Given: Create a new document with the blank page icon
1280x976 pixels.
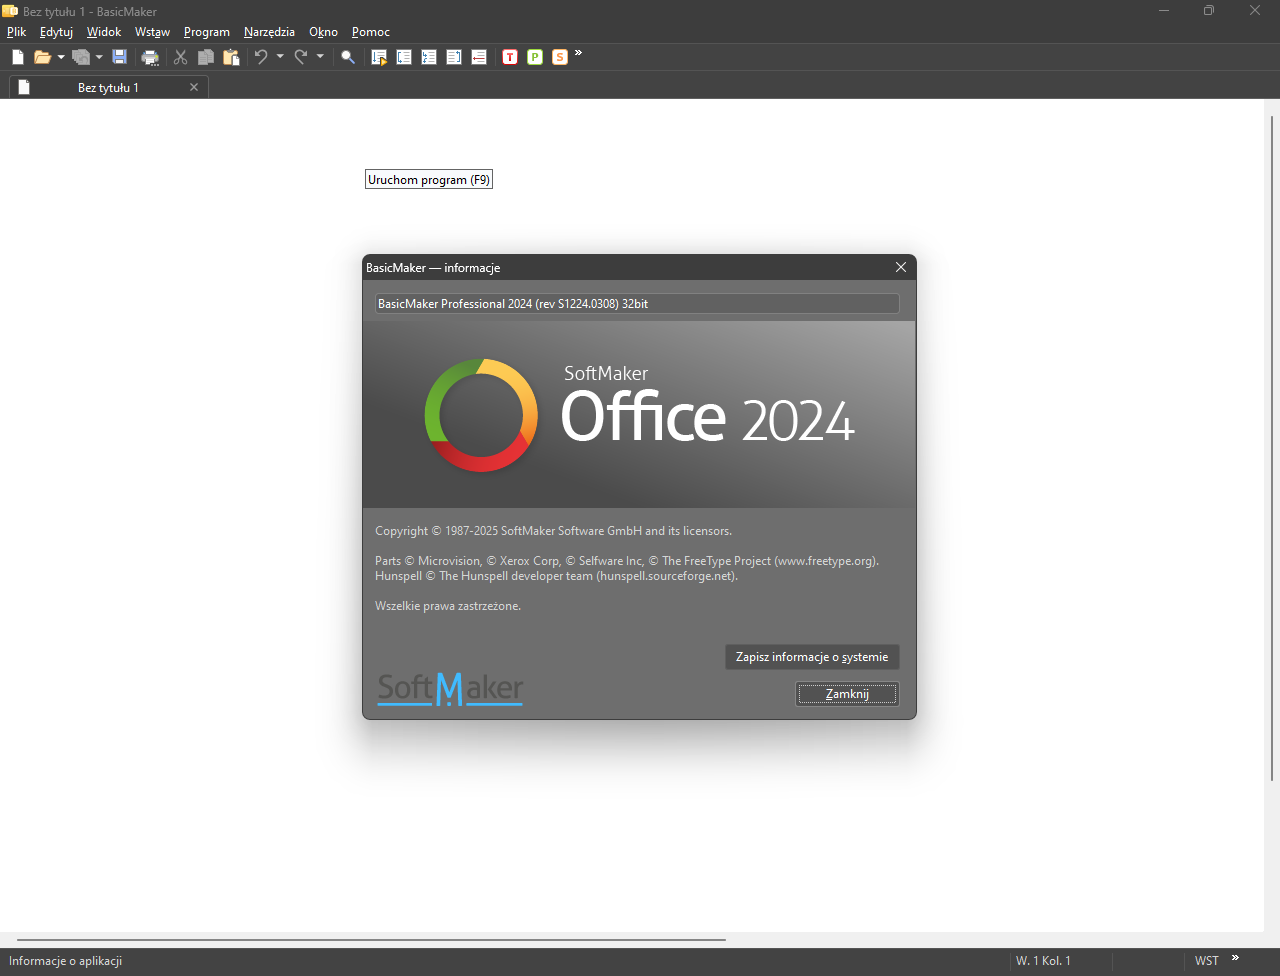Looking at the screenshot, I should (x=18, y=57).
